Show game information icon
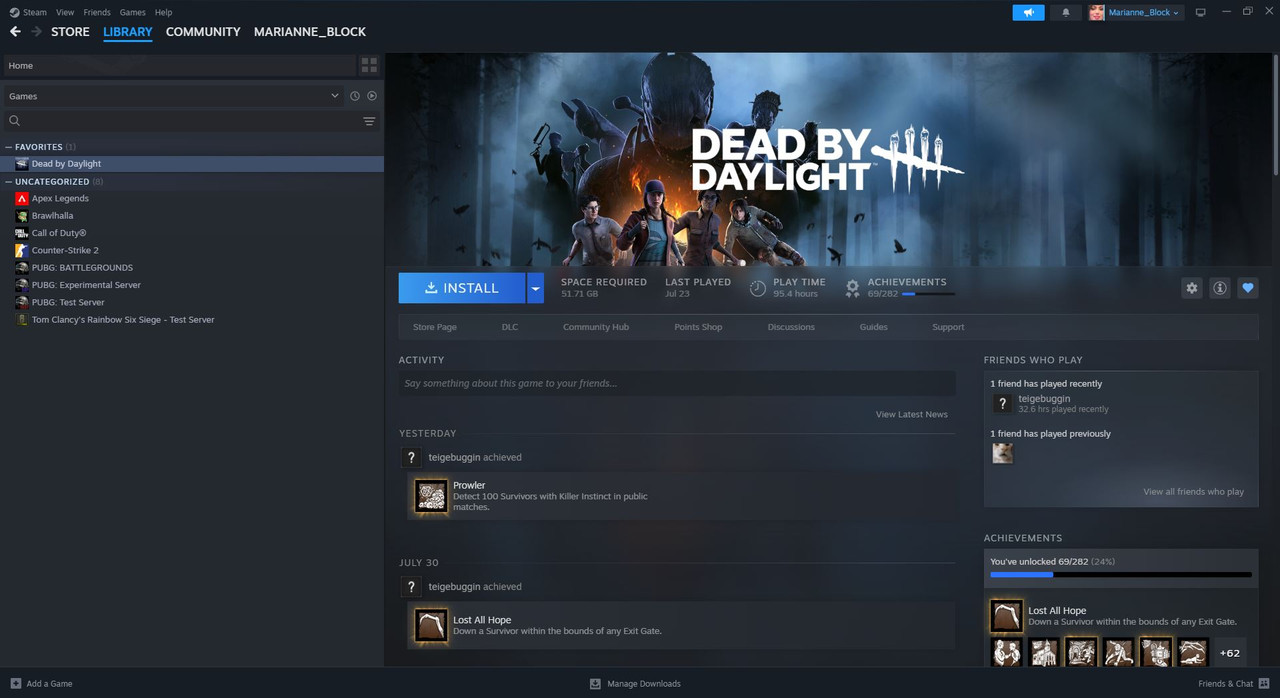Viewport: 1280px width, 698px height. pos(1219,288)
